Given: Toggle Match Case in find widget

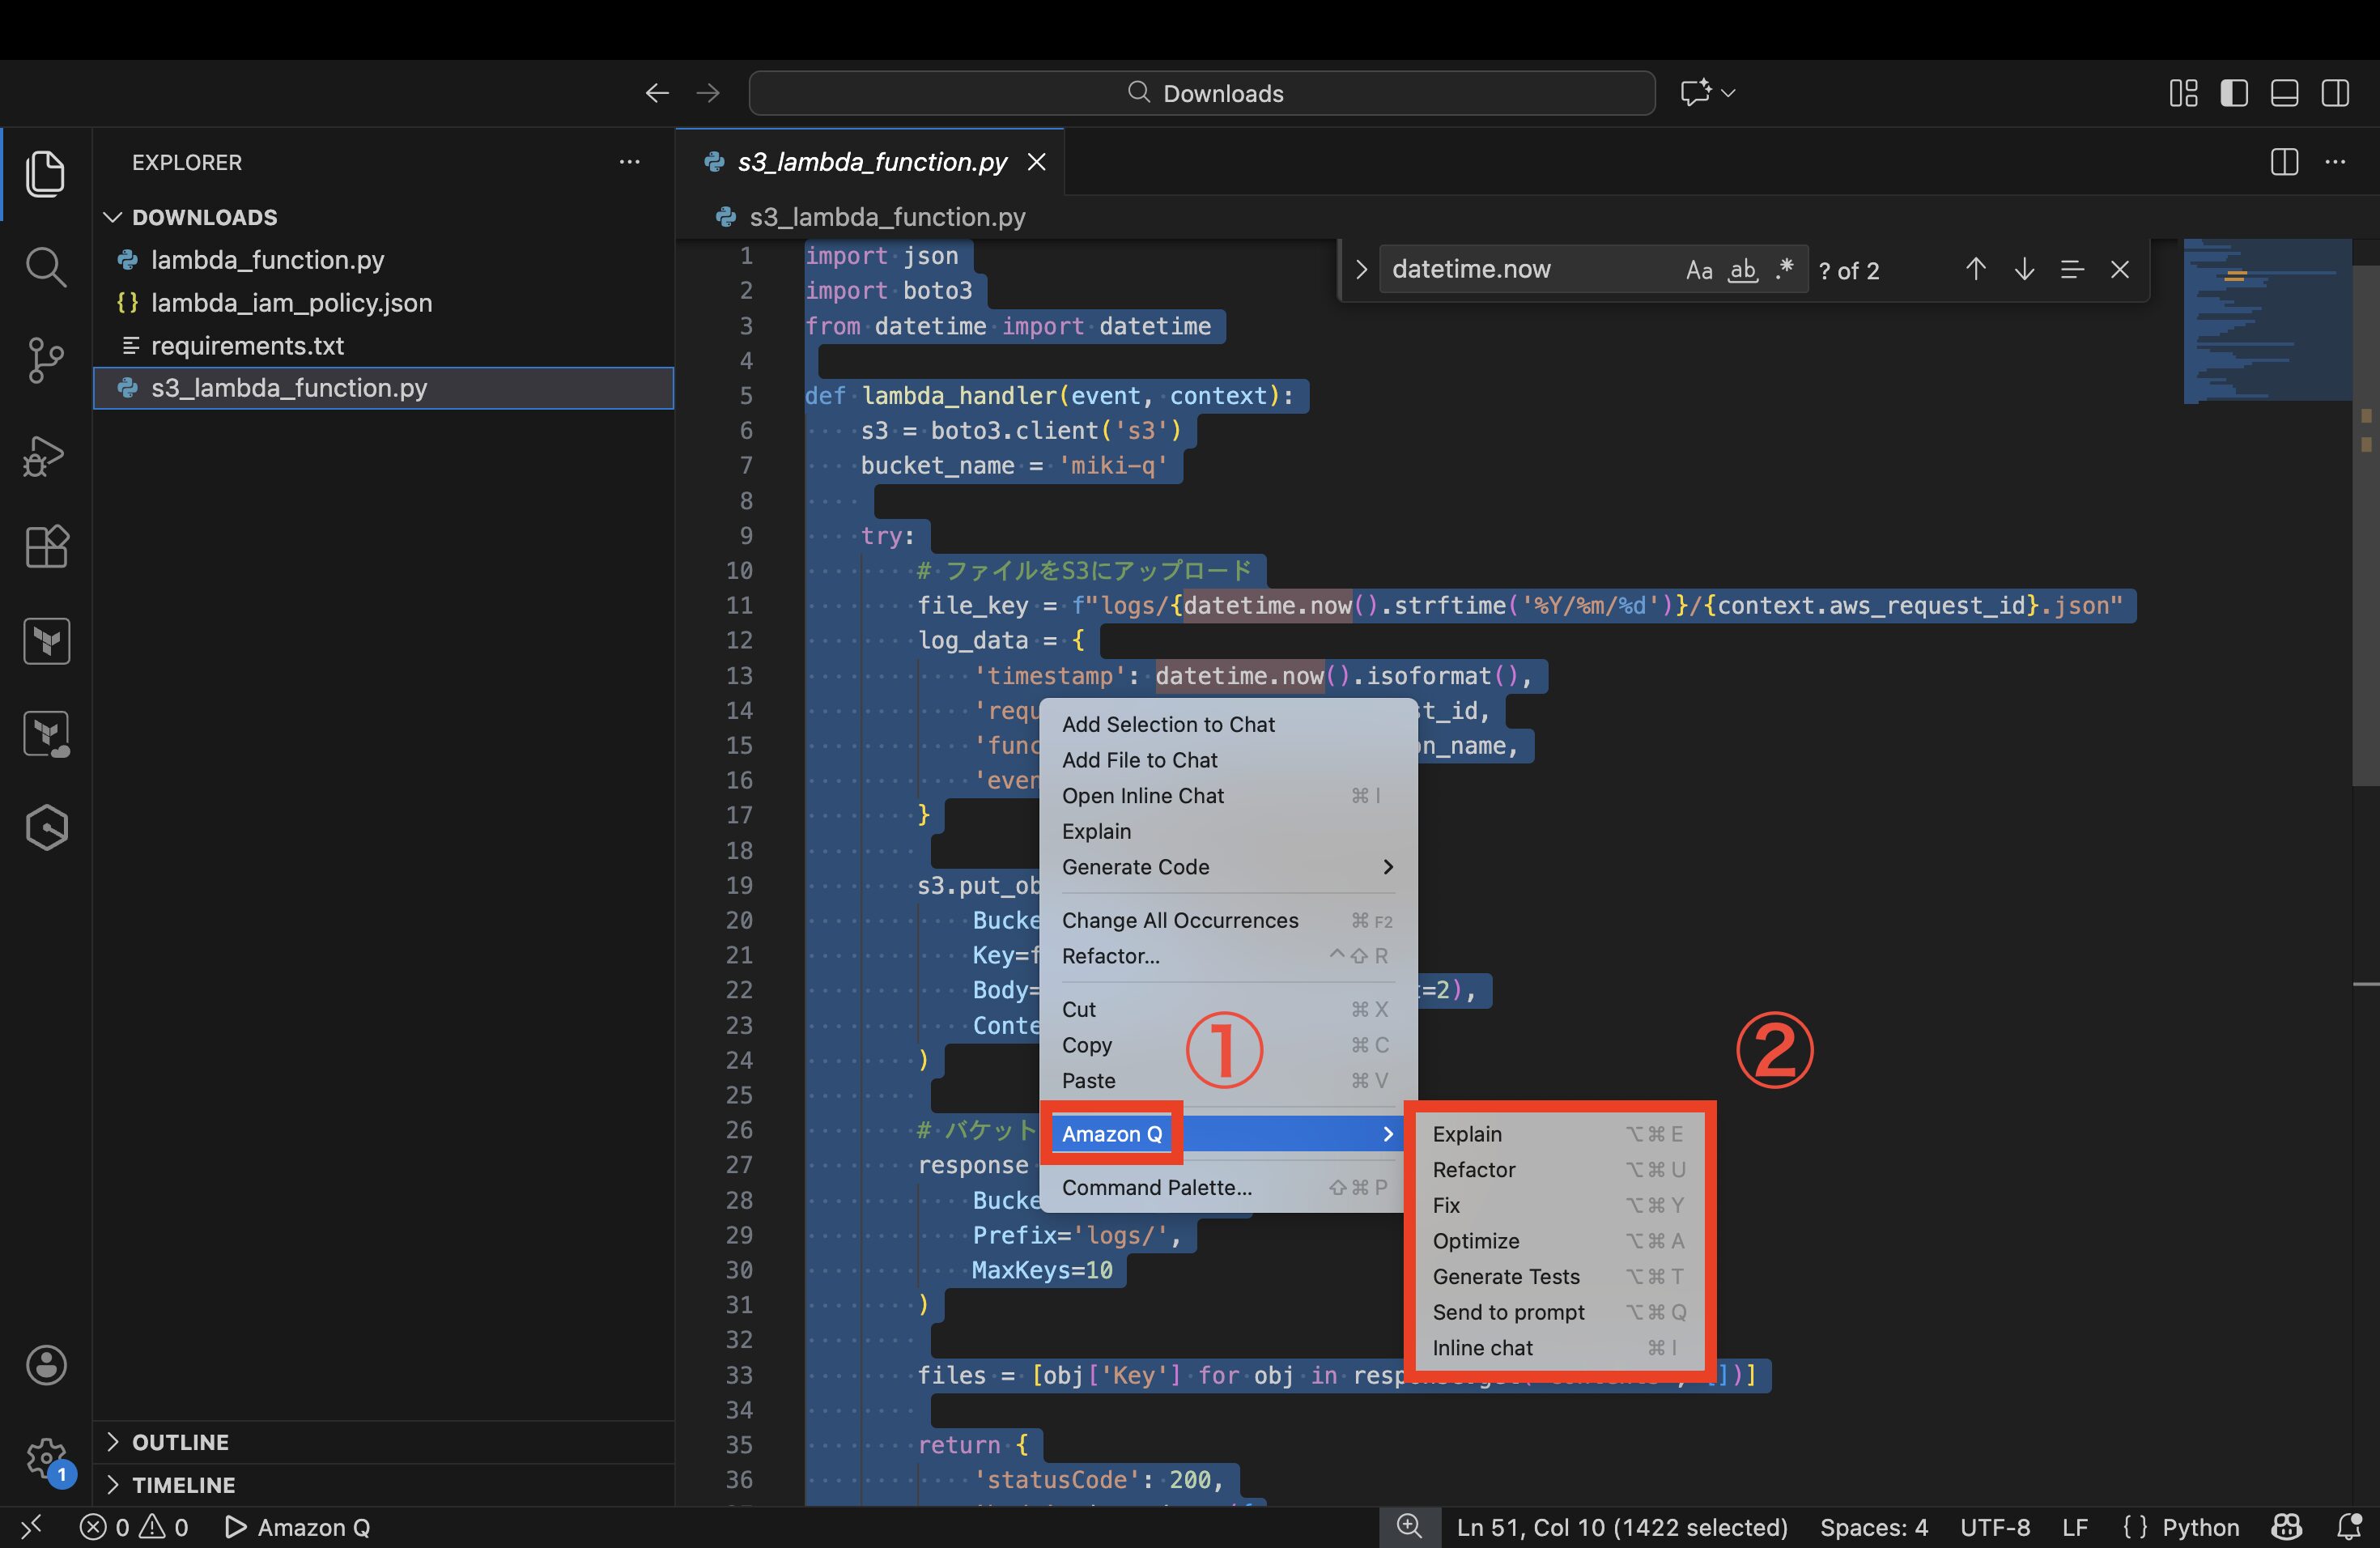Looking at the screenshot, I should 1698,270.
